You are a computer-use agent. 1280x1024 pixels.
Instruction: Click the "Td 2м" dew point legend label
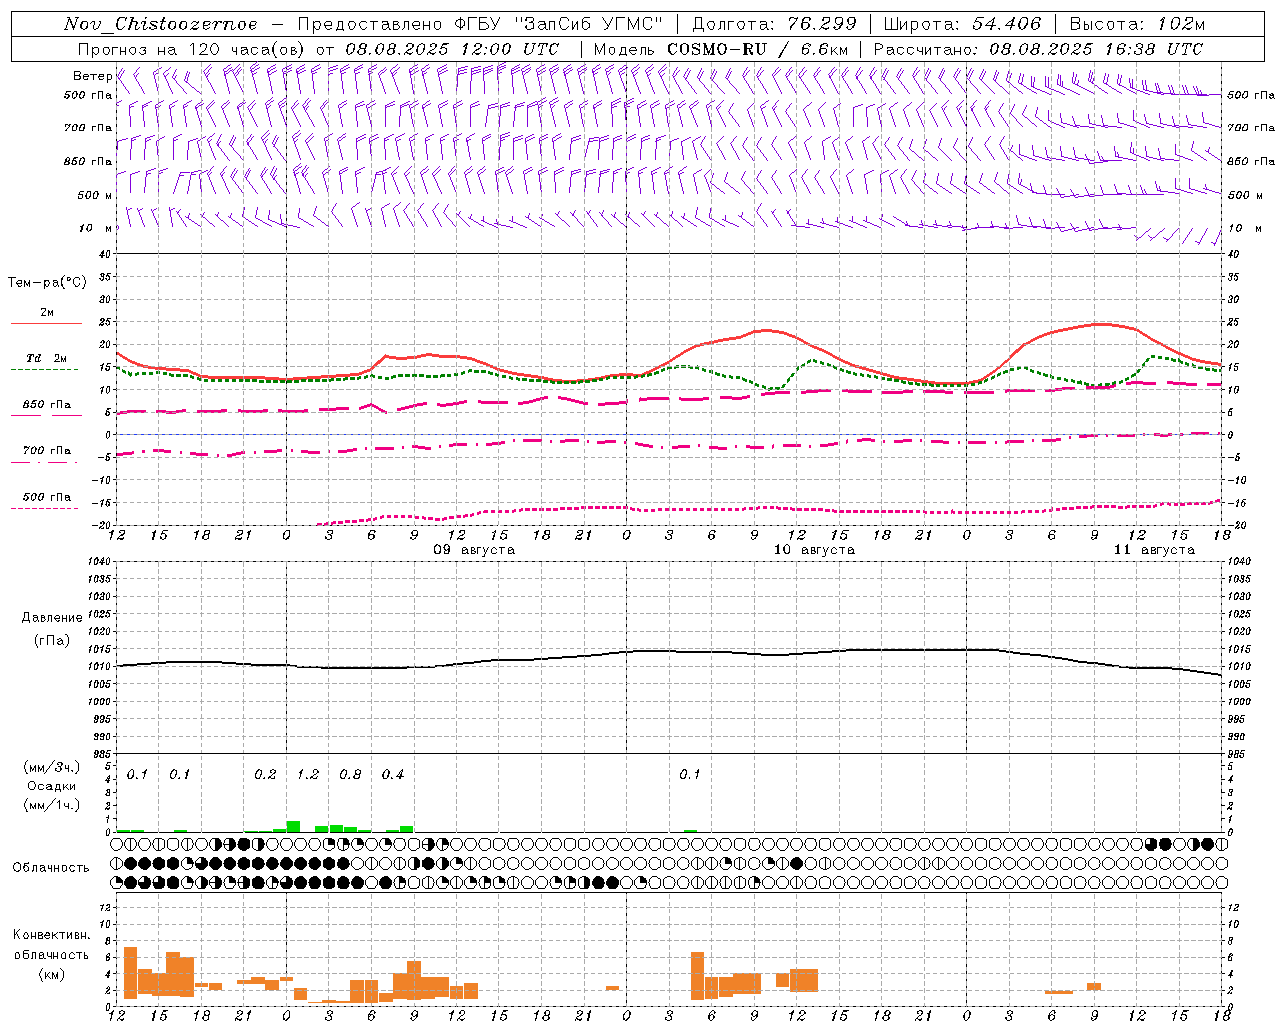point(47,358)
